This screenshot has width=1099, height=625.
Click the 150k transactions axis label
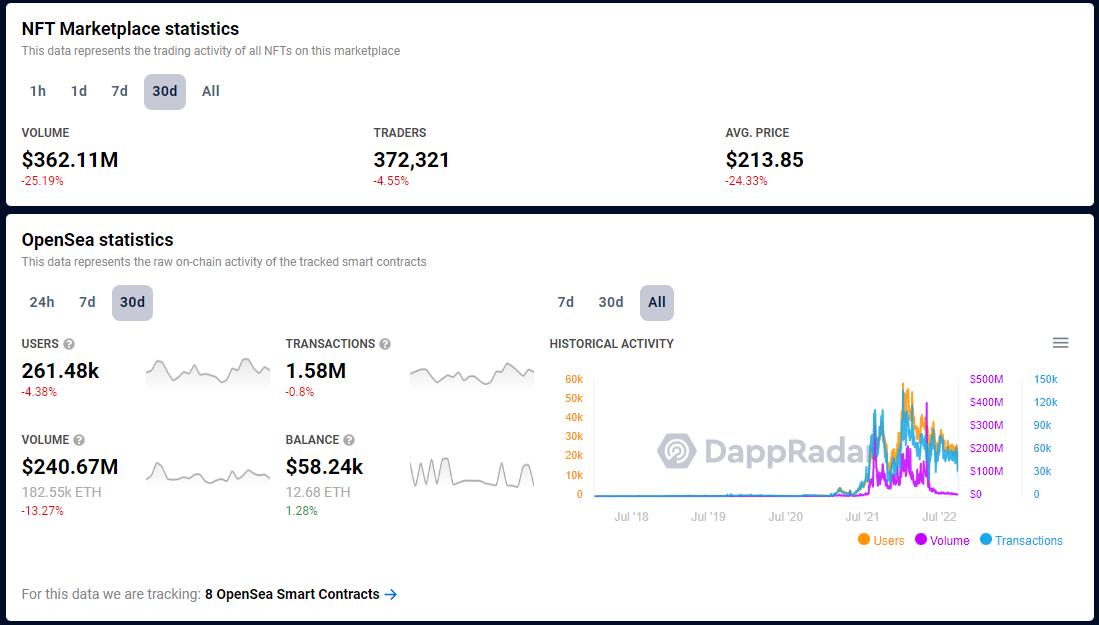click(x=1046, y=380)
